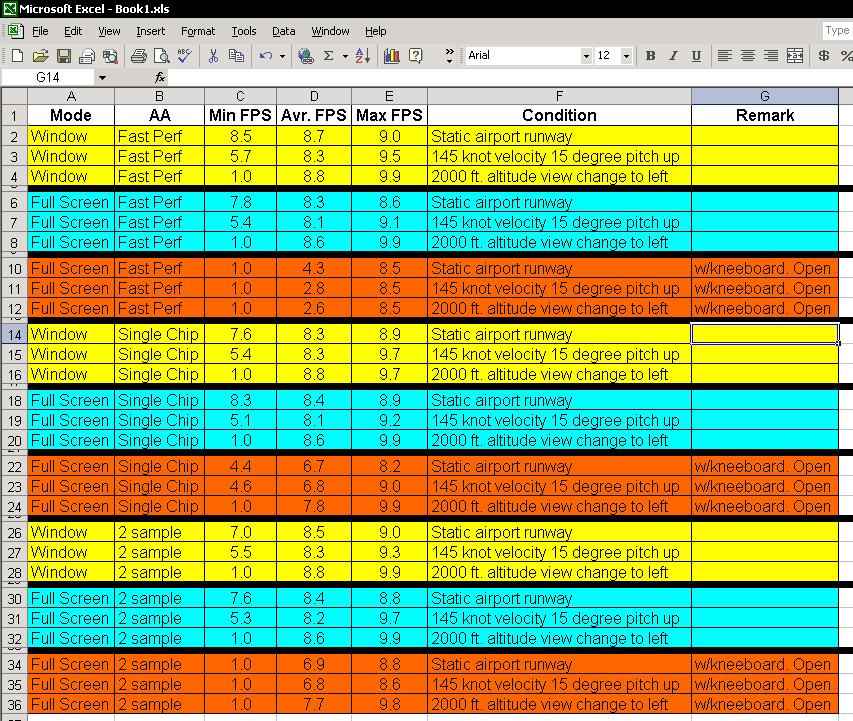Image resolution: width=853 pixels, height=721 pixels.
Task: Toggle Italic formatting
Action: pos(673,56)
